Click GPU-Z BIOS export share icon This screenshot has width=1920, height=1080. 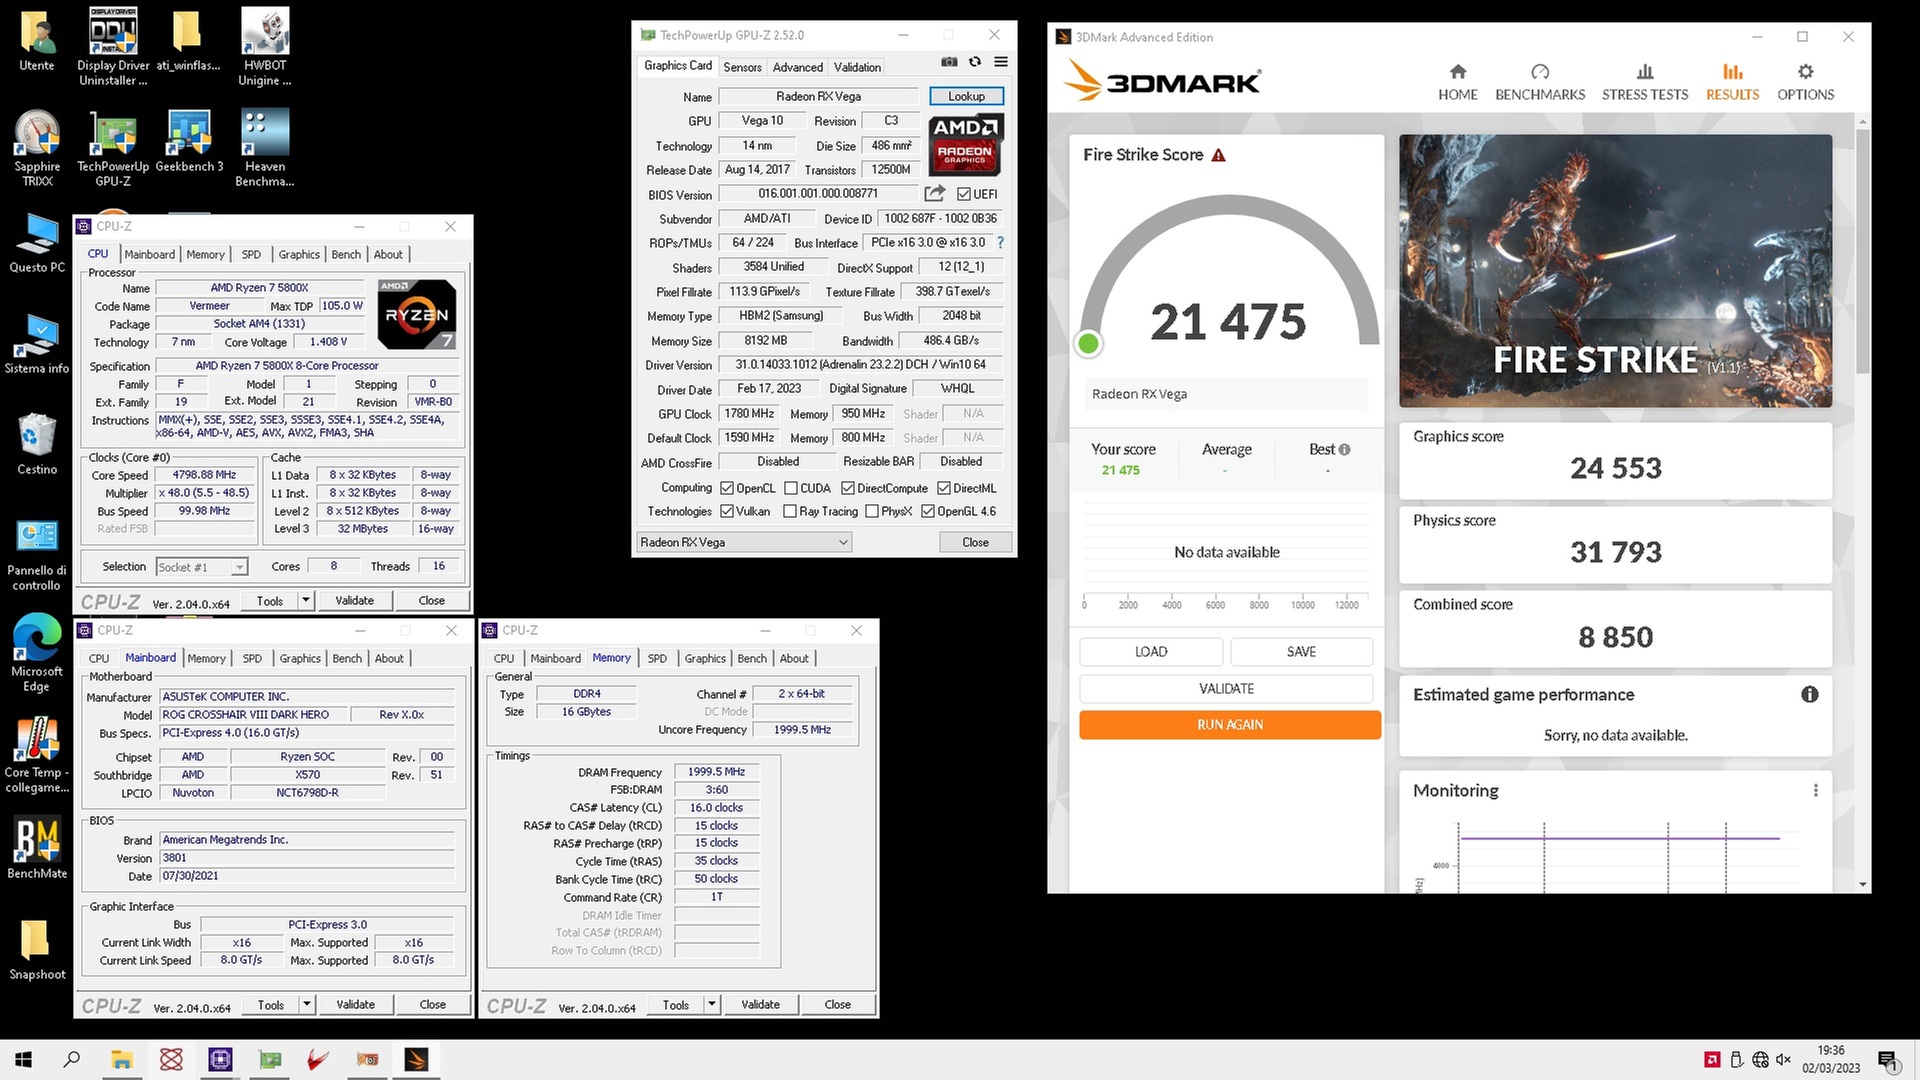coord(934,193)
